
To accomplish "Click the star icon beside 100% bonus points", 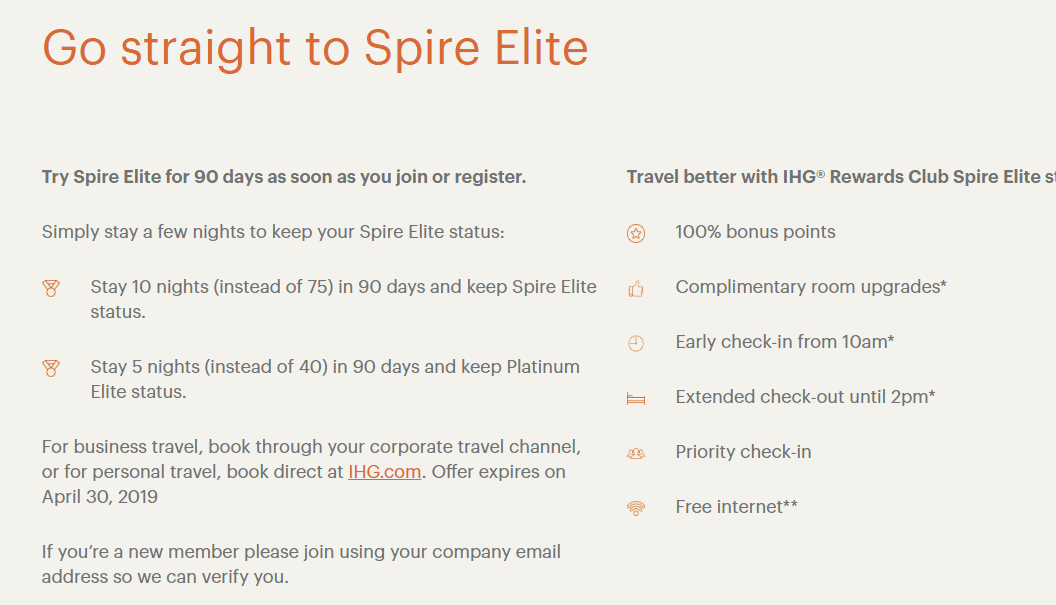I will click(636, 233).
